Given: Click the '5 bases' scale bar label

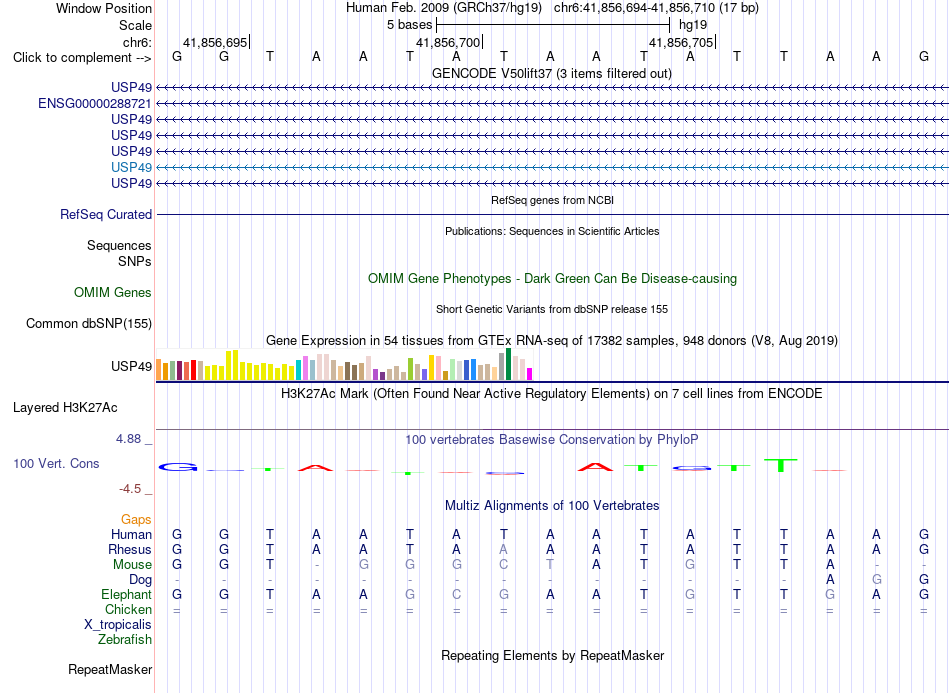Looking at the screenshot, I should [x=410, y=25].
